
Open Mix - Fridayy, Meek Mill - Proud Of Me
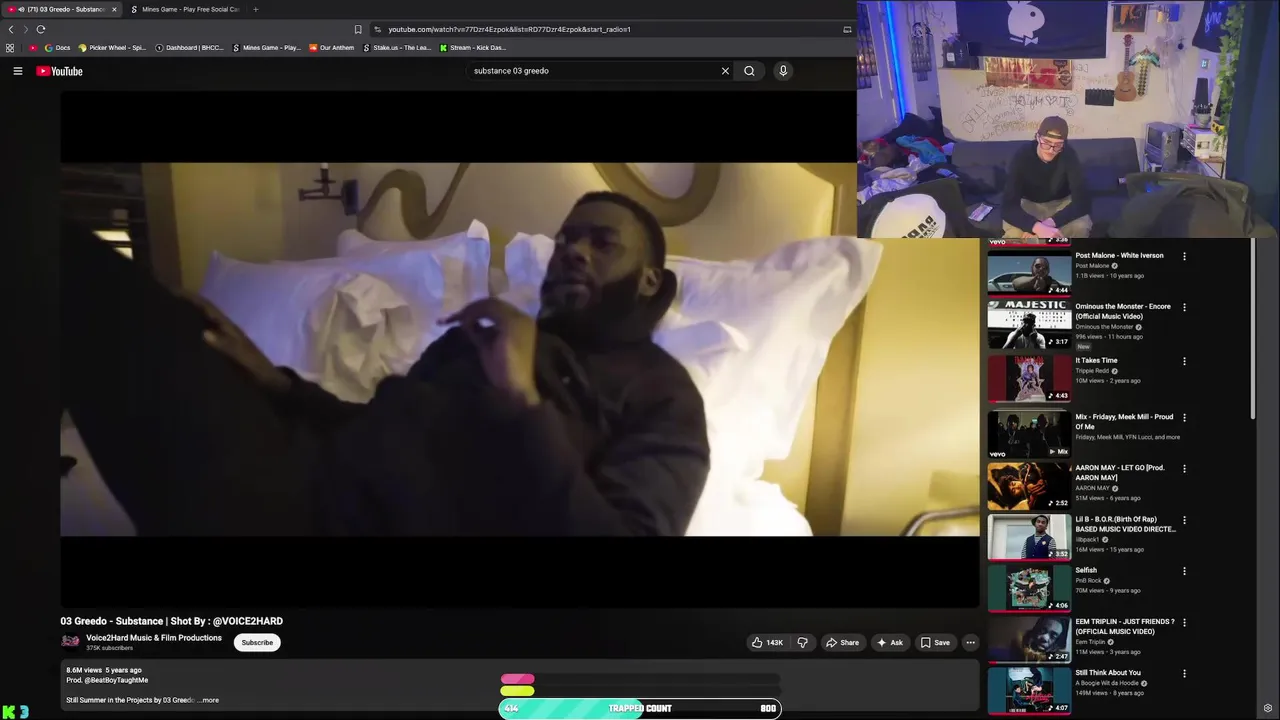[1029, 433]
